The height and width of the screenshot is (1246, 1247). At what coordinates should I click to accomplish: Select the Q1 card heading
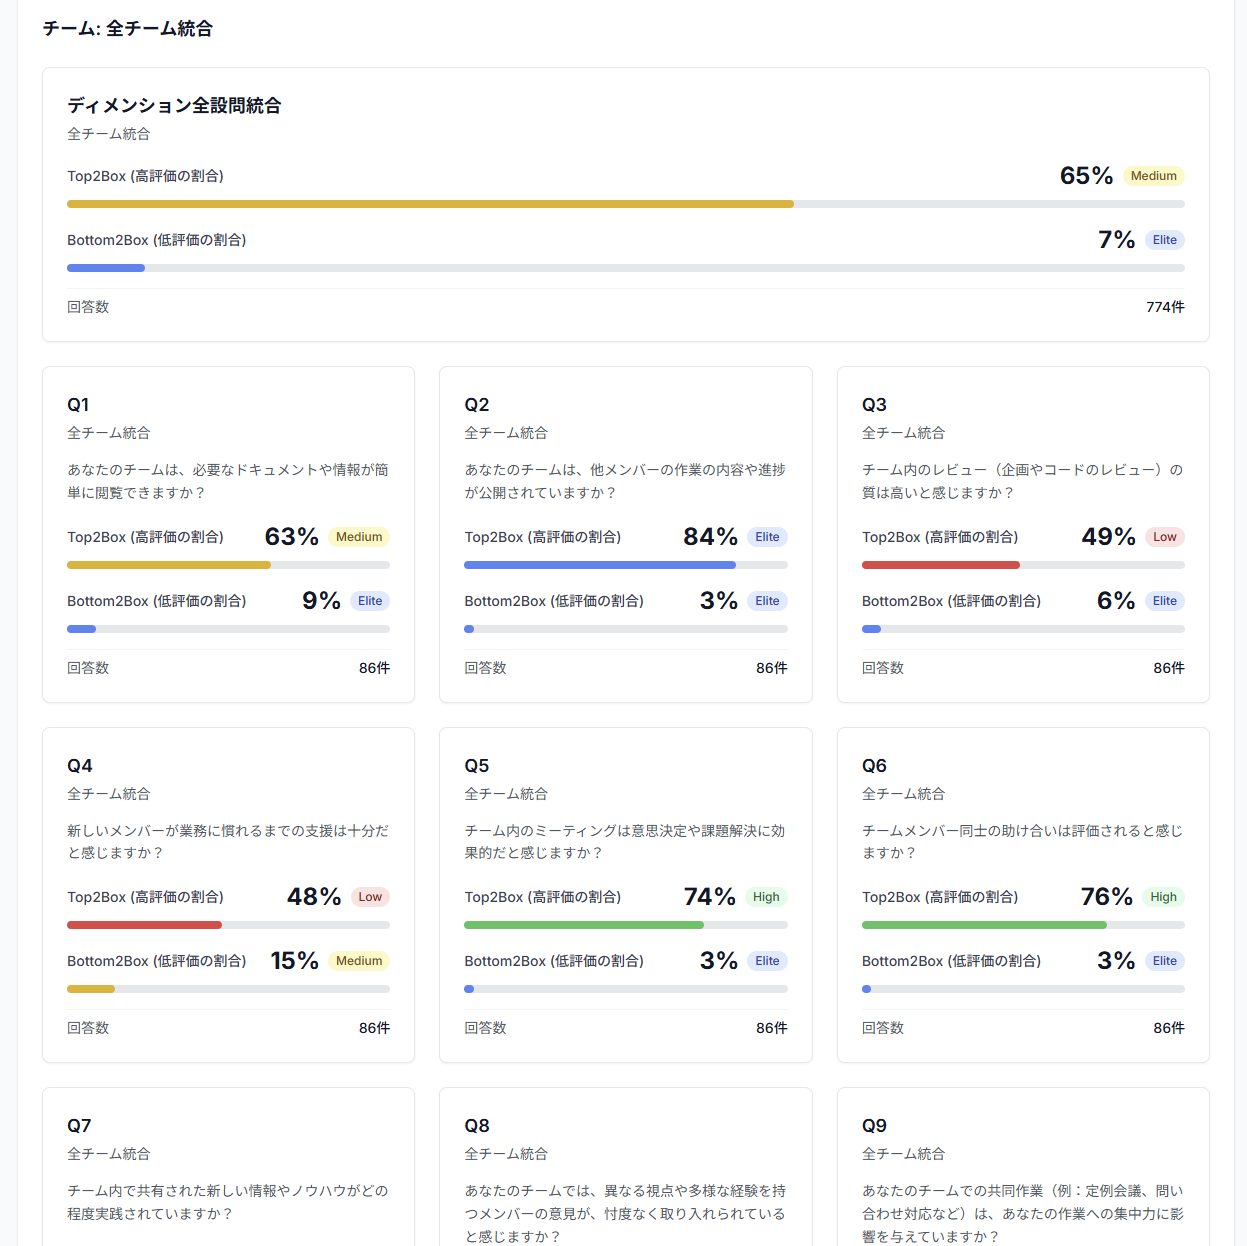78,405
